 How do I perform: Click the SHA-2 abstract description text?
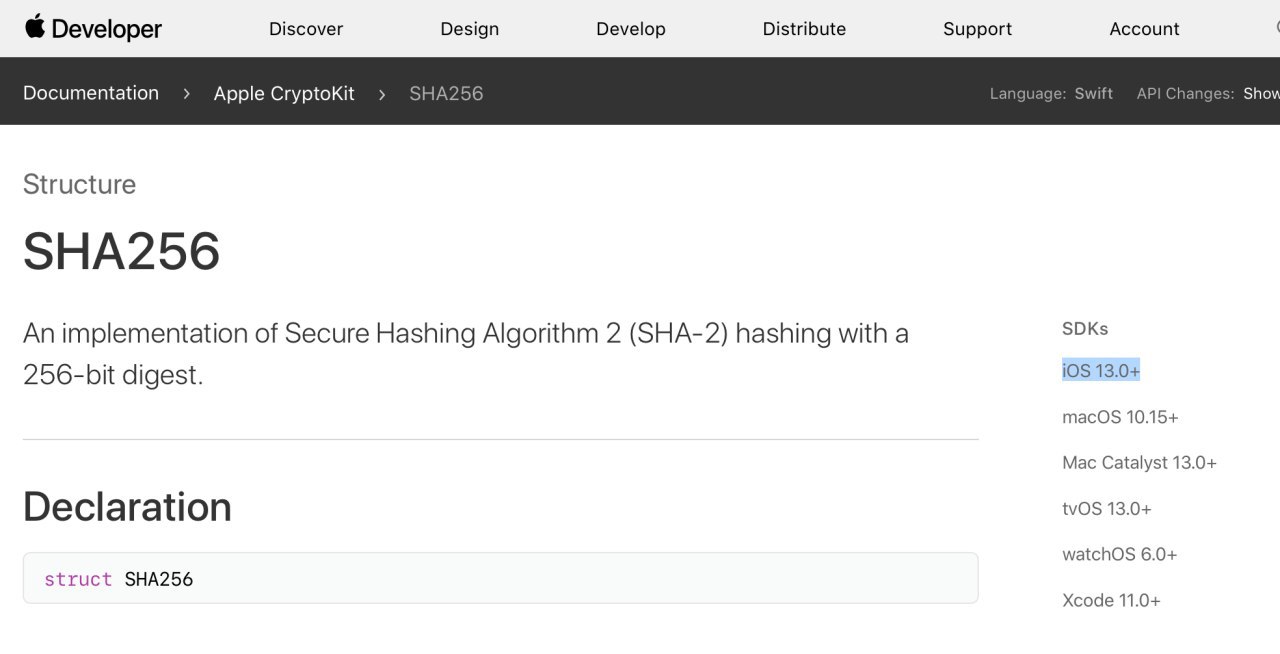click(x=466, y=353)
